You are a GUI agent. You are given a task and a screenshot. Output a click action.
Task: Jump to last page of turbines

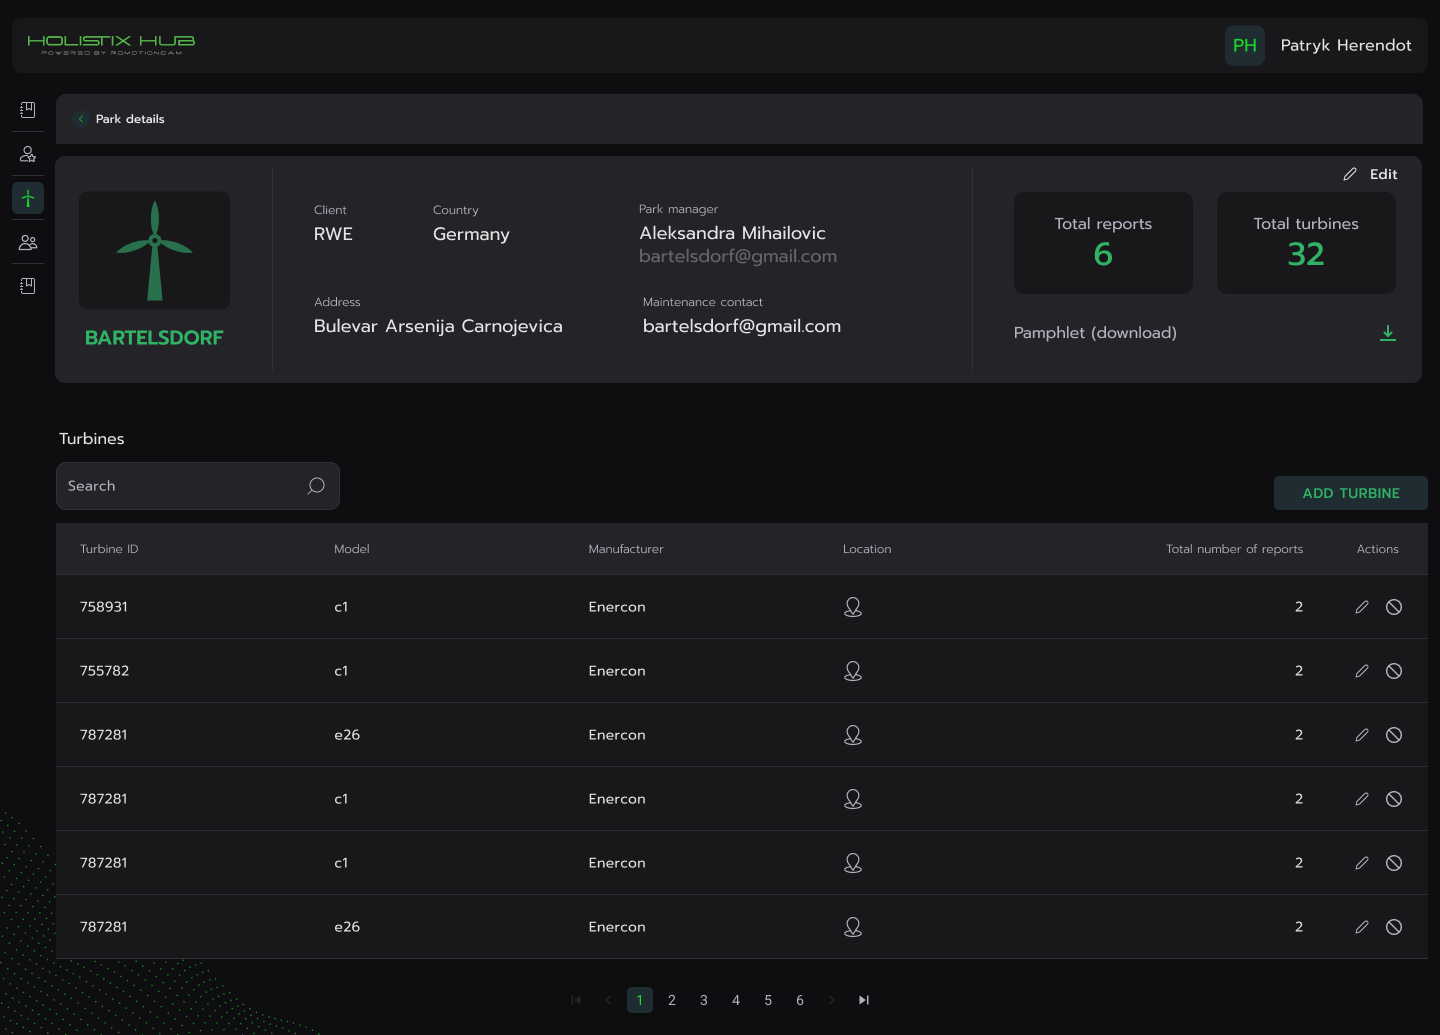click(x=864, y=1000)
